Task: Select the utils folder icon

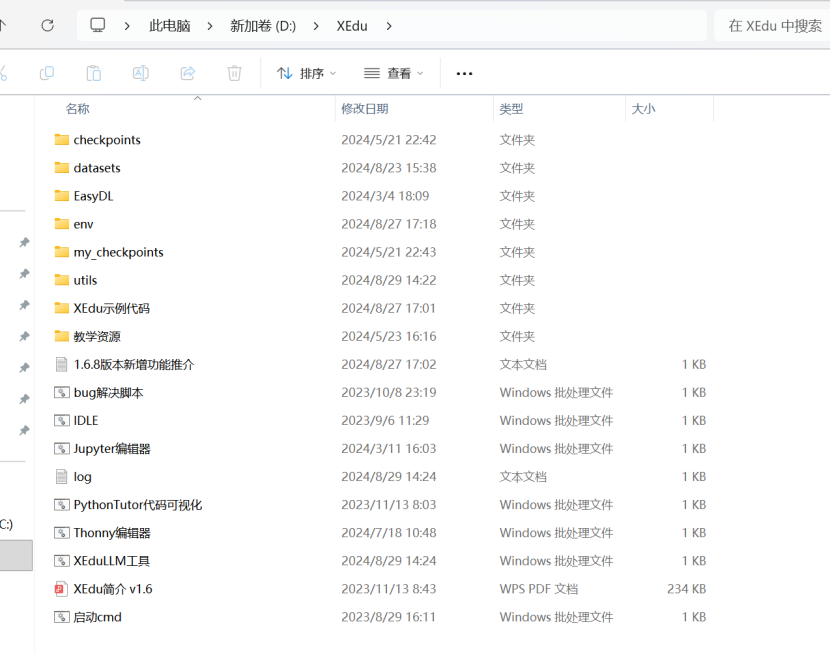Action: pos(61,280)
